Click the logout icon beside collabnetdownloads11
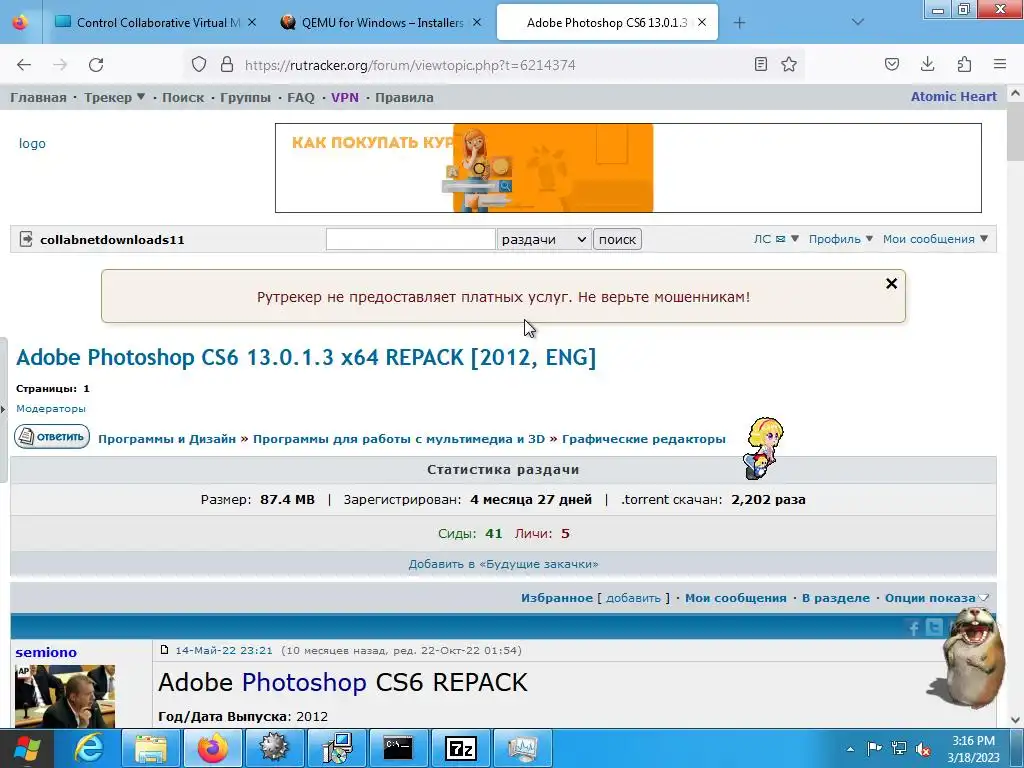Image resolution: width=1024 pixels, height=768 pixels. (x=26, y=239)
